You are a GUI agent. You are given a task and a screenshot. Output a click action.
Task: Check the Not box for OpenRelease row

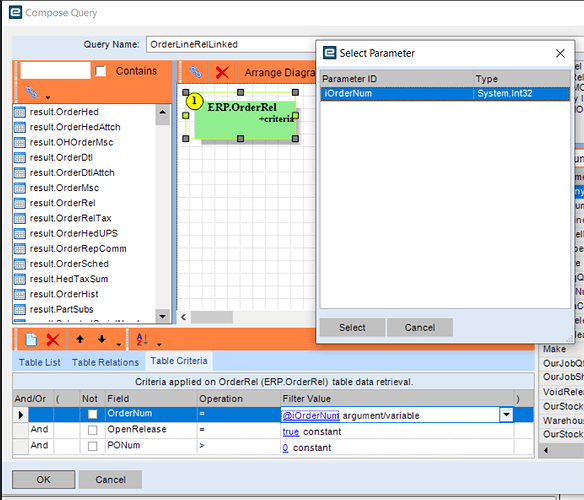[x=92, y=430]
